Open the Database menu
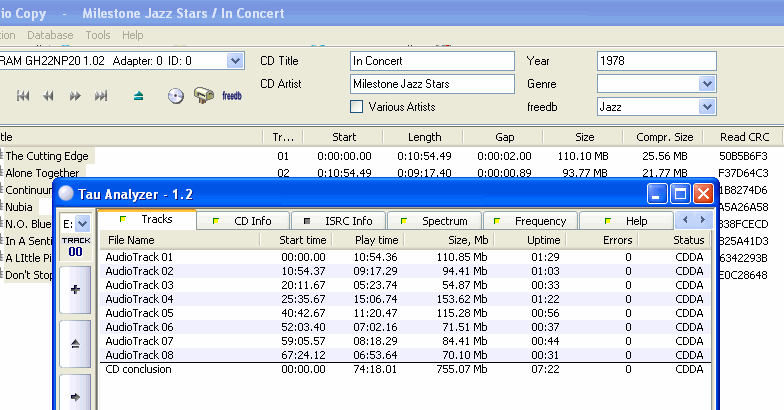 [50, 35]
